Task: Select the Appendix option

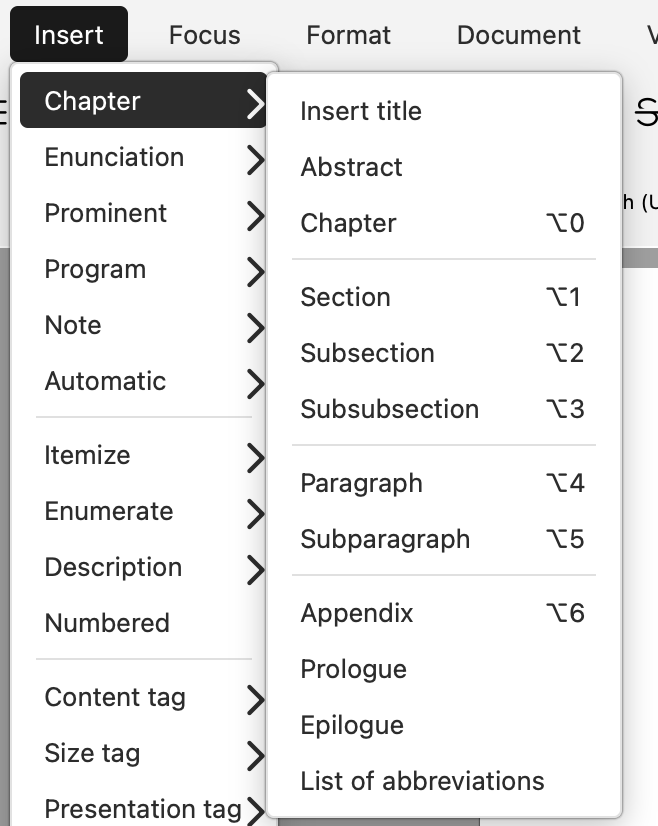Action: 357,613
